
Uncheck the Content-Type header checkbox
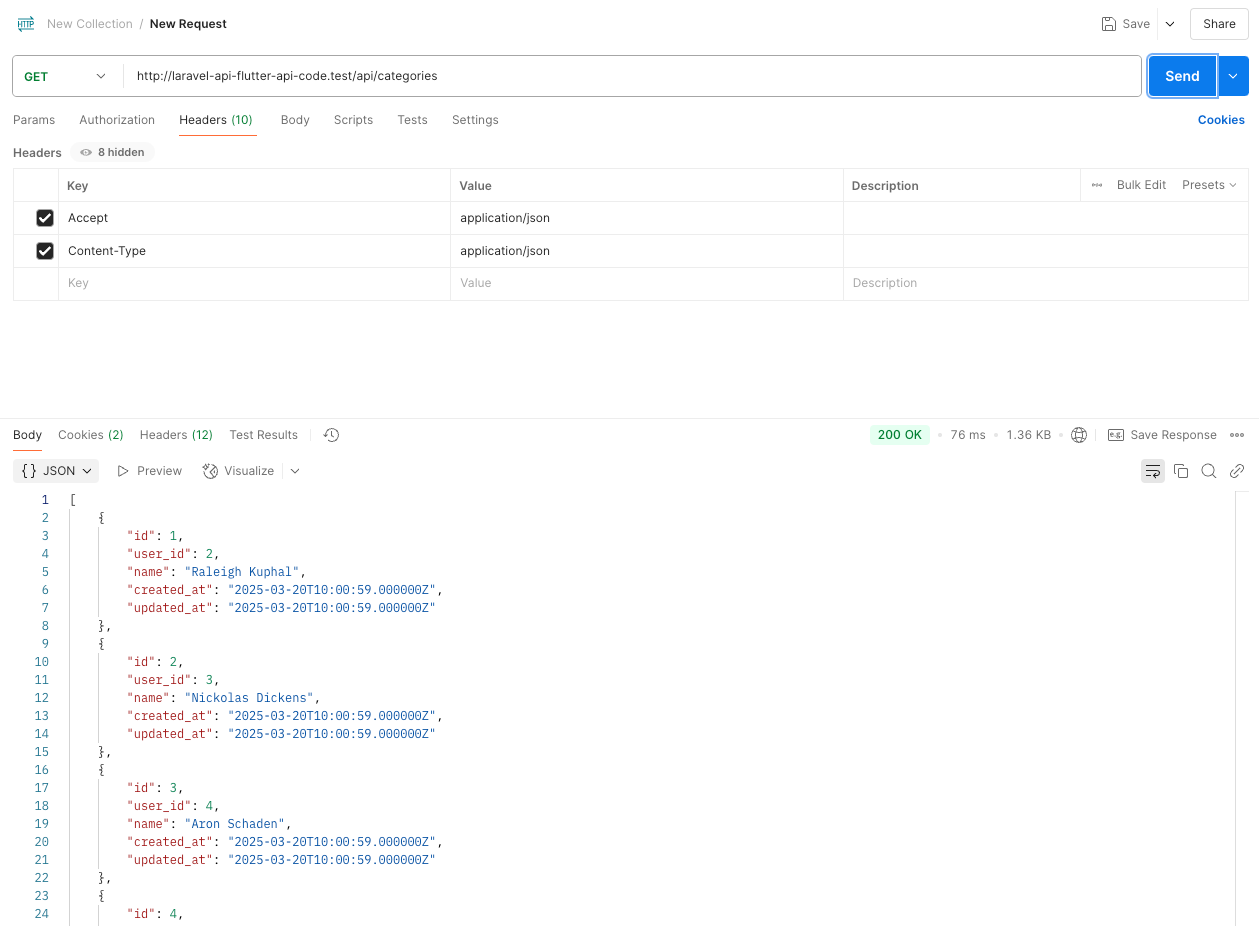pos(45,251)
